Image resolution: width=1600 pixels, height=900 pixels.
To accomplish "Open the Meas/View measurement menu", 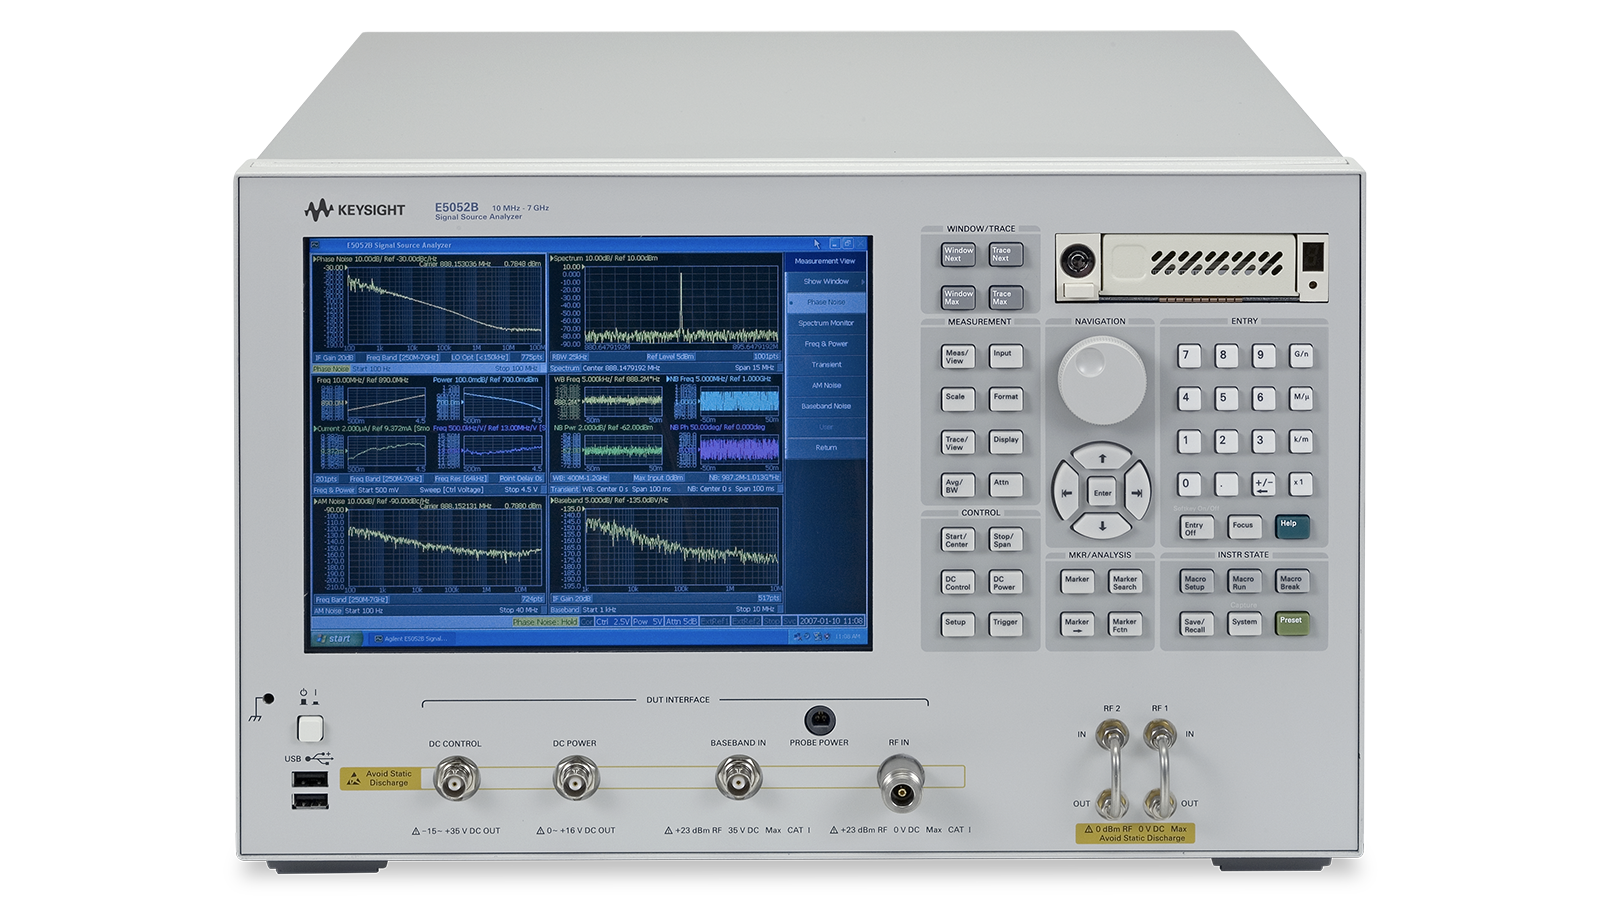I will (956, 355).
